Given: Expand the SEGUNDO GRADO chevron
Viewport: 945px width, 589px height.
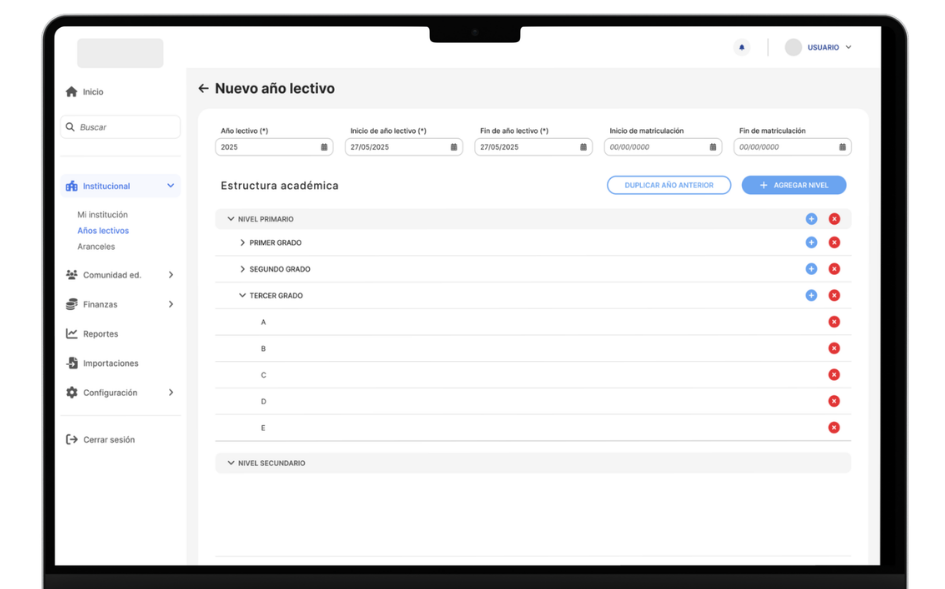Looking at the screenshot, I should coord(242,269).
